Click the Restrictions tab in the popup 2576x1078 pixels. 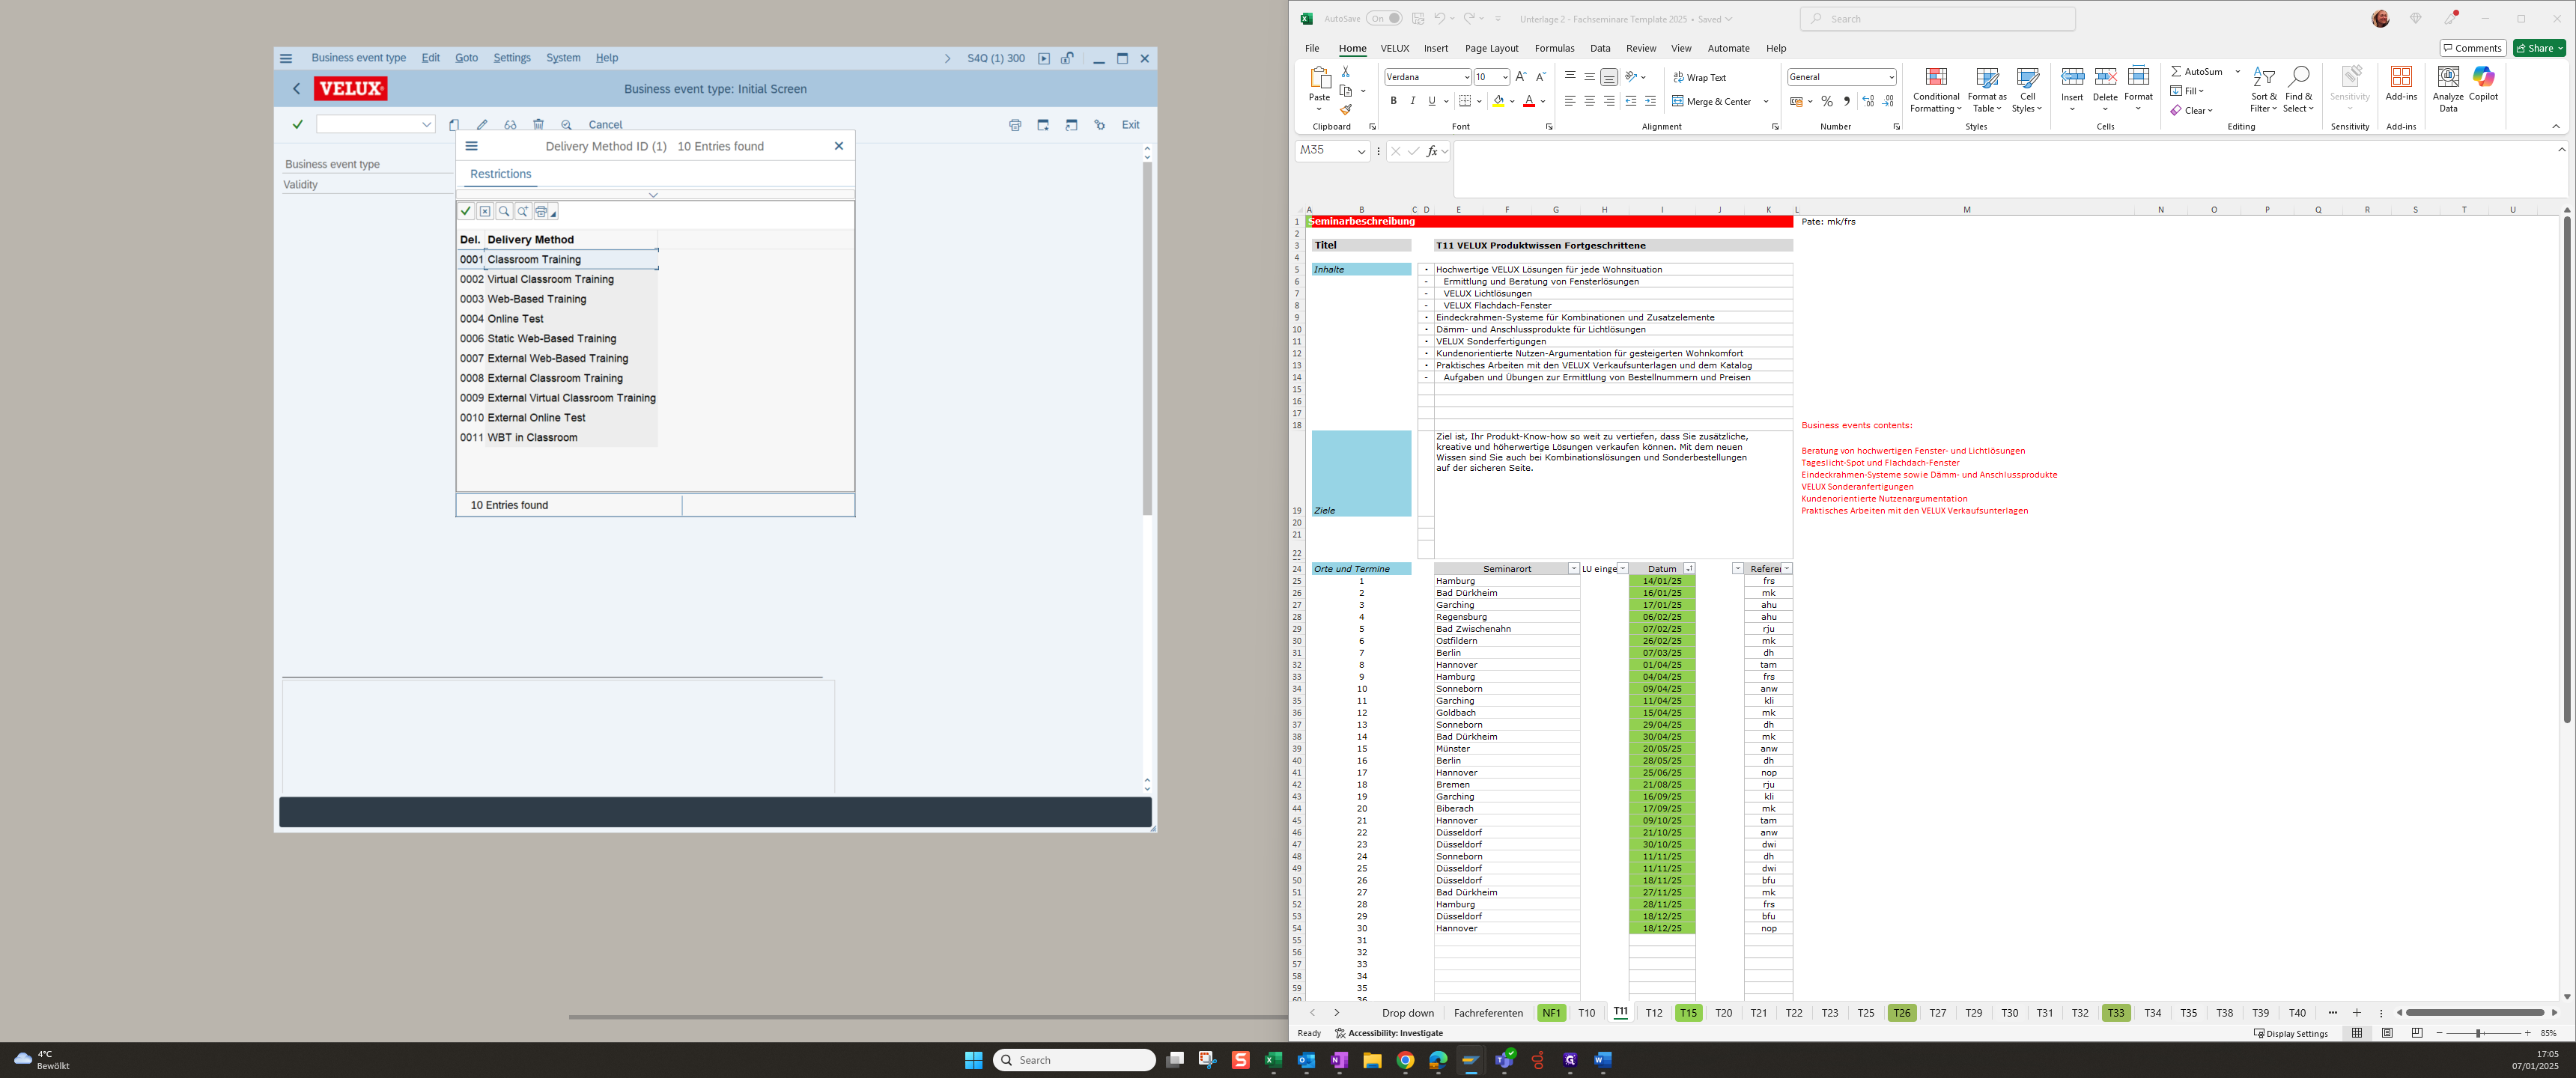500,174
